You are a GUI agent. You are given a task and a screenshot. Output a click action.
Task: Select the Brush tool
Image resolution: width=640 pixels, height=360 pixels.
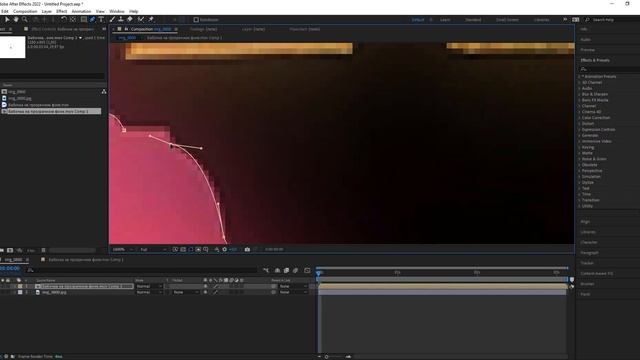point(112,19)
